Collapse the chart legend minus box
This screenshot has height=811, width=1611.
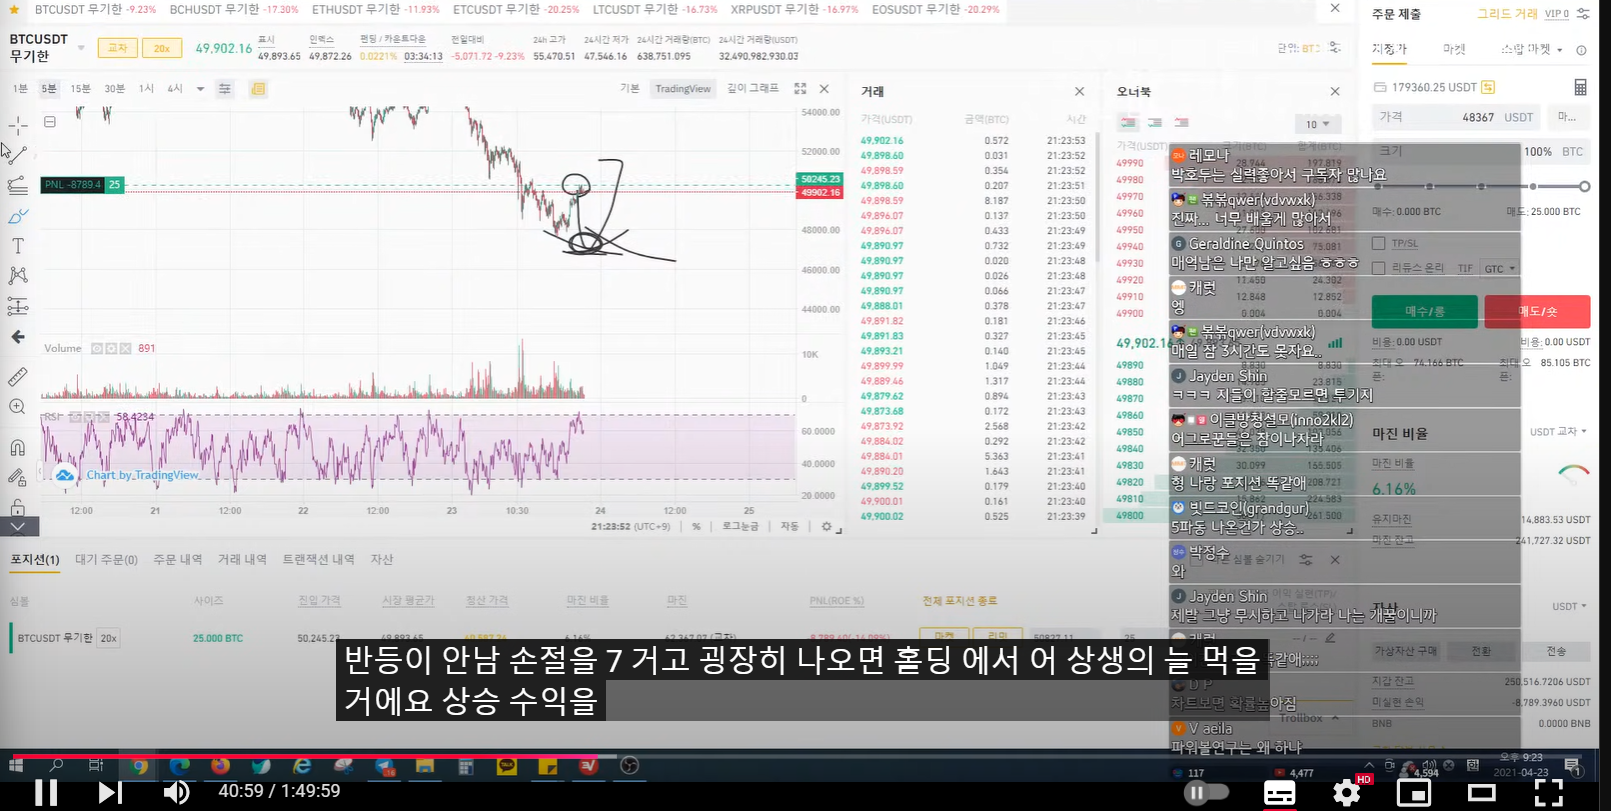pos(49,122)
